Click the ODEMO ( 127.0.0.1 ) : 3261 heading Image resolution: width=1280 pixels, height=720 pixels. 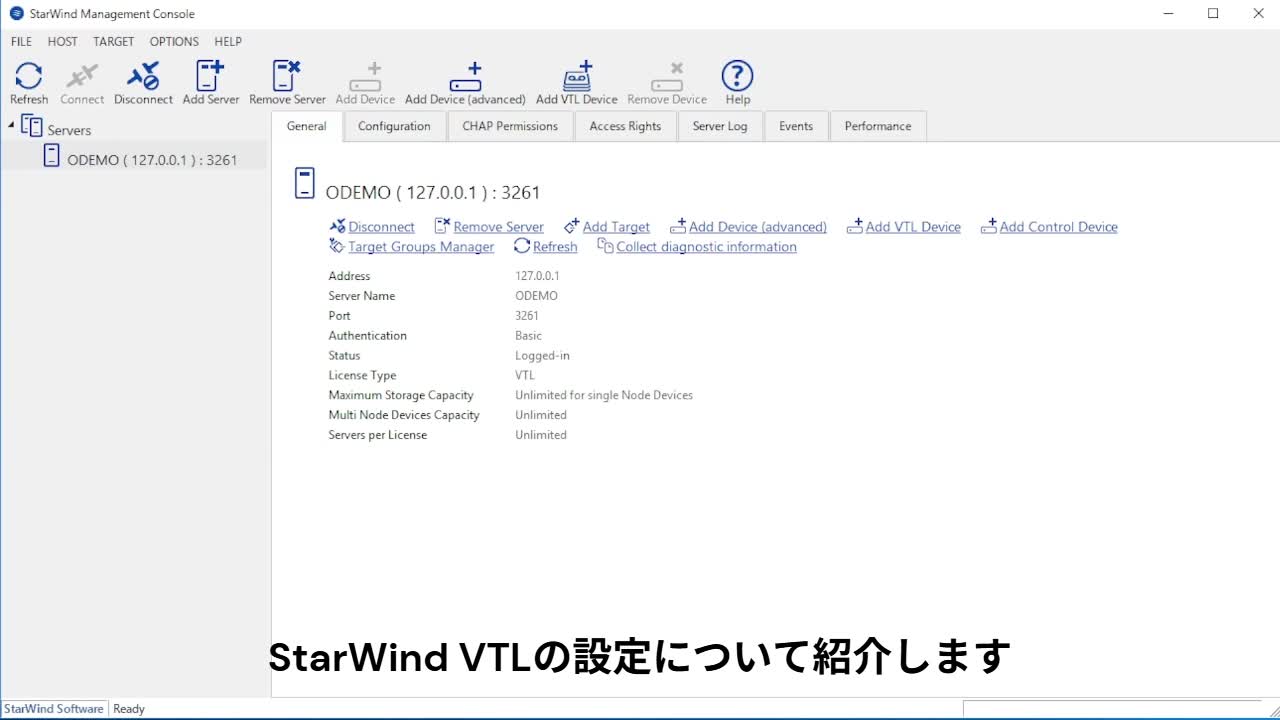pos(433,193)
